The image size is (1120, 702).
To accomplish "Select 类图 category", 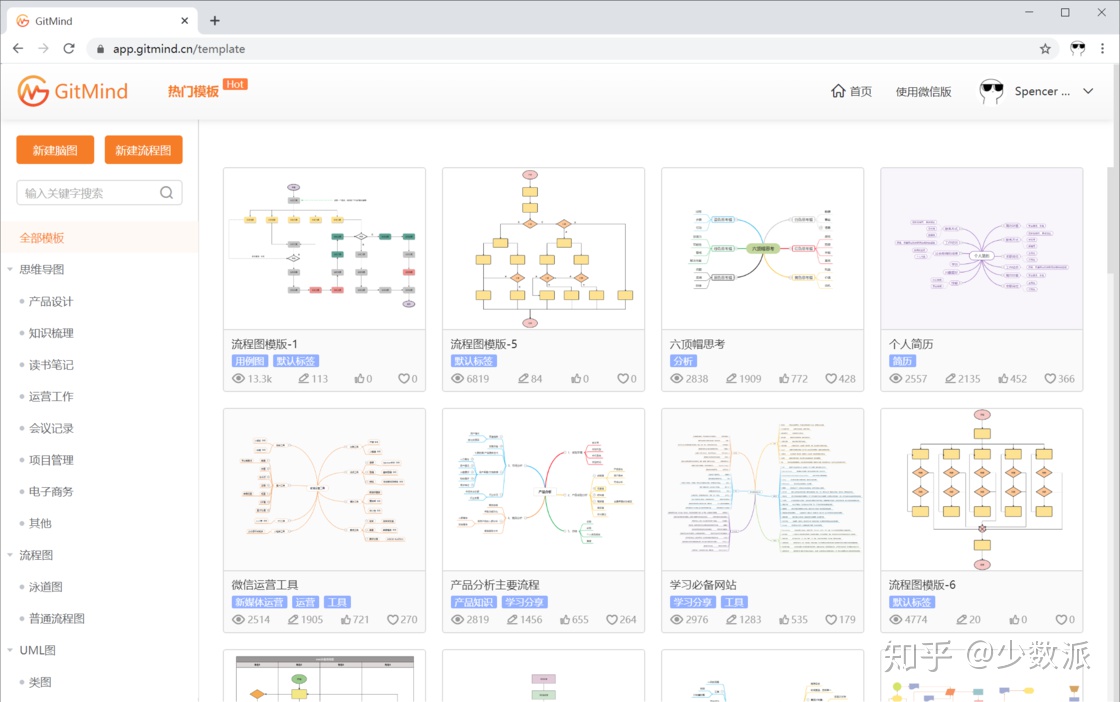I will (40, 682).
